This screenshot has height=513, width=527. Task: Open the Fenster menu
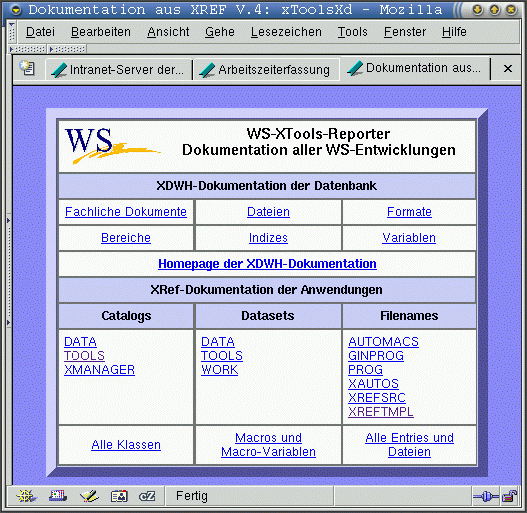405,32
